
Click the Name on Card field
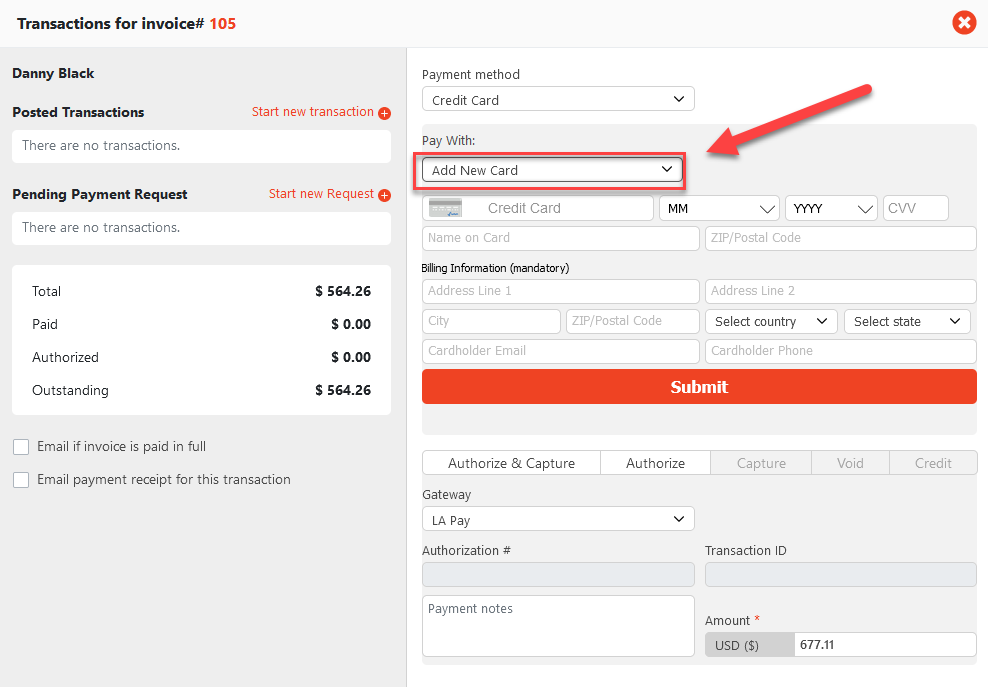point(560,238)
